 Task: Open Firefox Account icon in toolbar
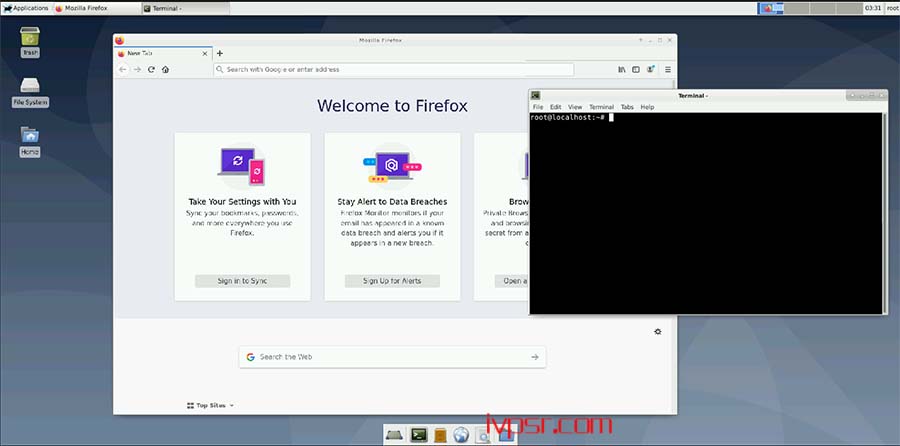[x=650, y=69]
